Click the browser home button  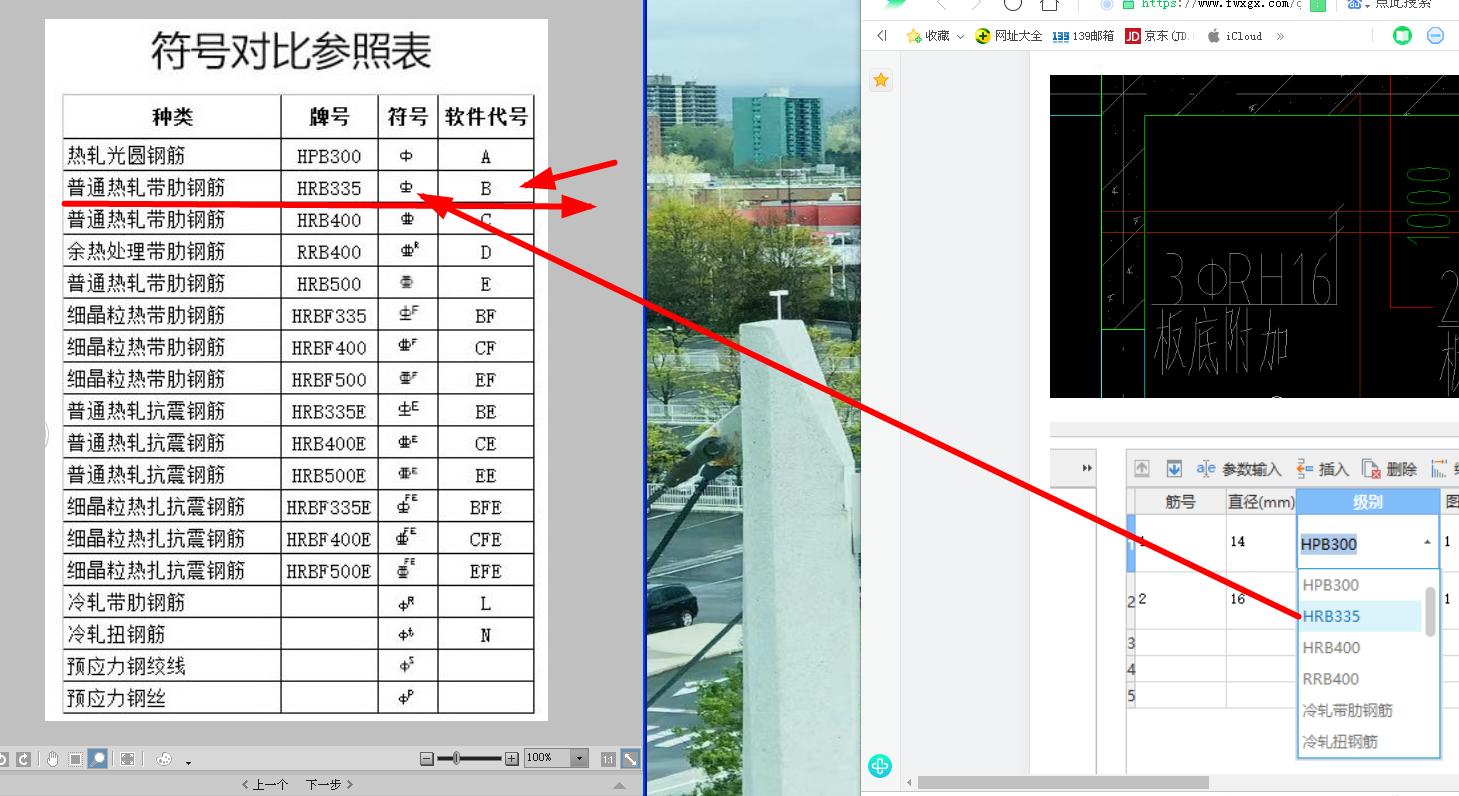(1049, 4)
